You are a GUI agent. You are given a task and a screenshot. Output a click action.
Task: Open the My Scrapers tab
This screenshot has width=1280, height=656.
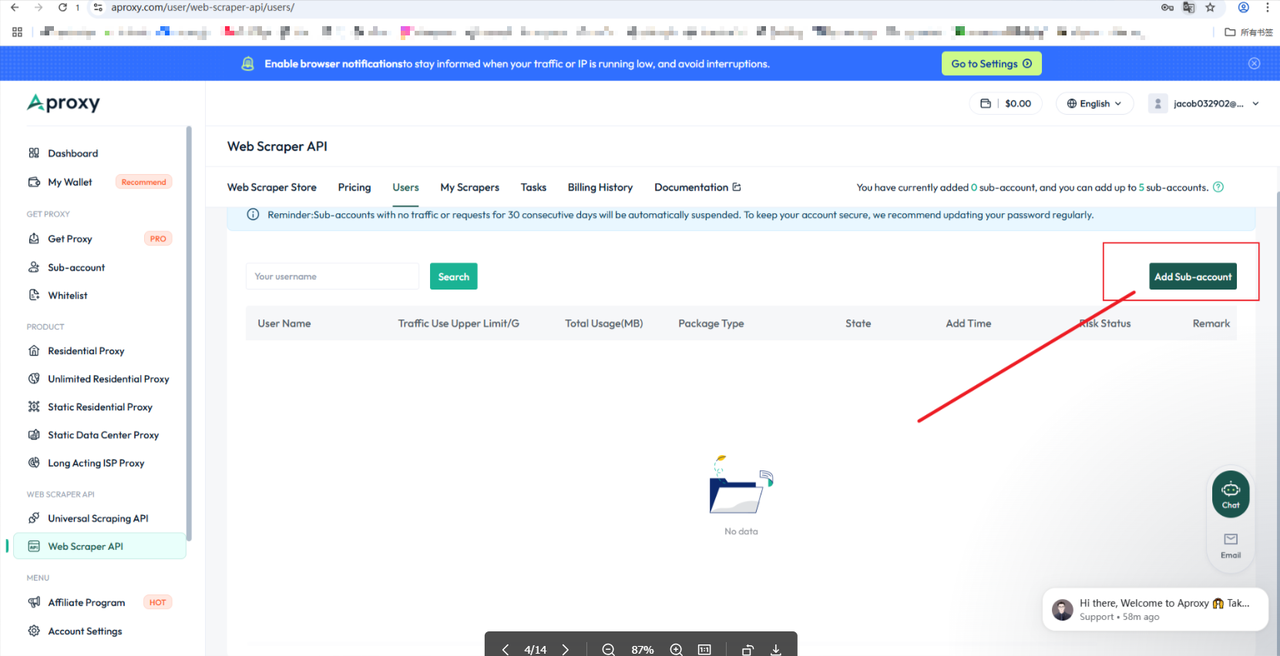point(470,187)
